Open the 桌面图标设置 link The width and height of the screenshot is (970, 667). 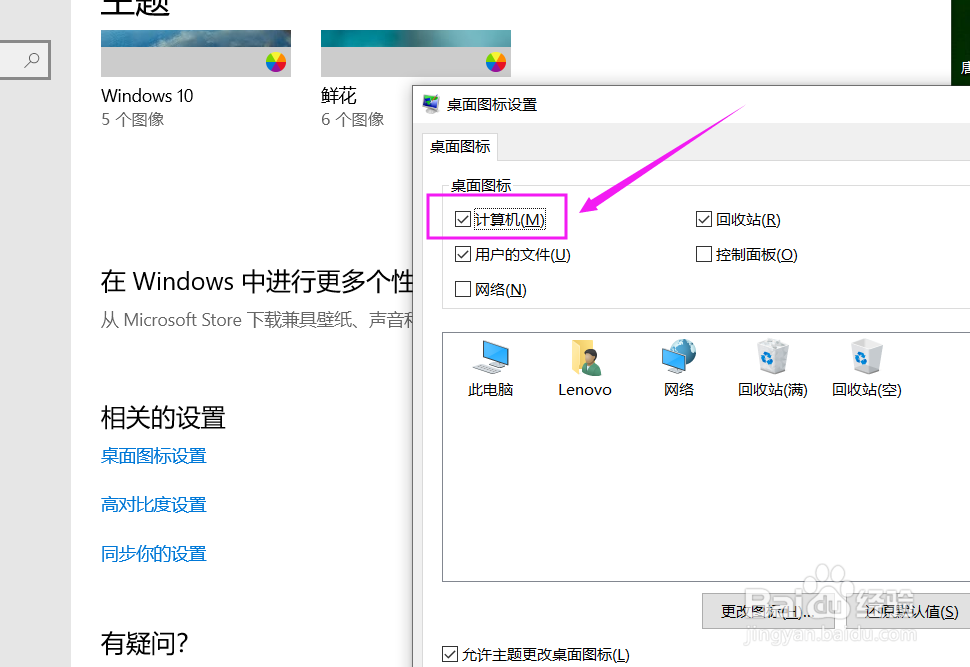coord(153,456)
